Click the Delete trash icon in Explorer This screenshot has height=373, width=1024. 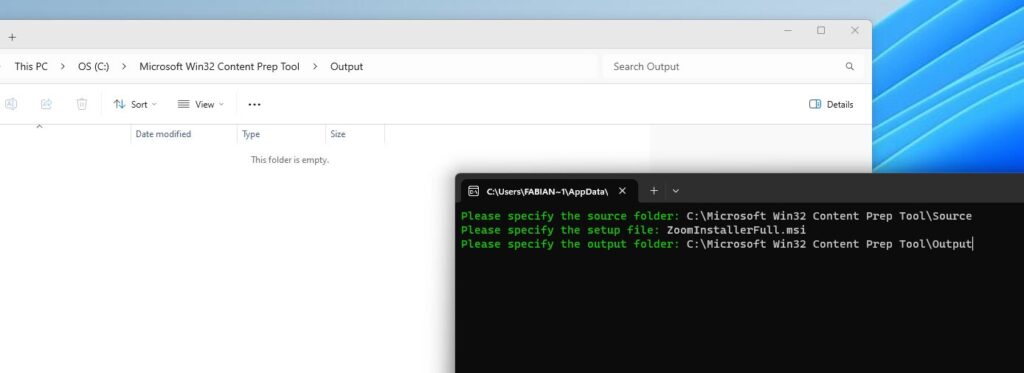click(82, 104)
